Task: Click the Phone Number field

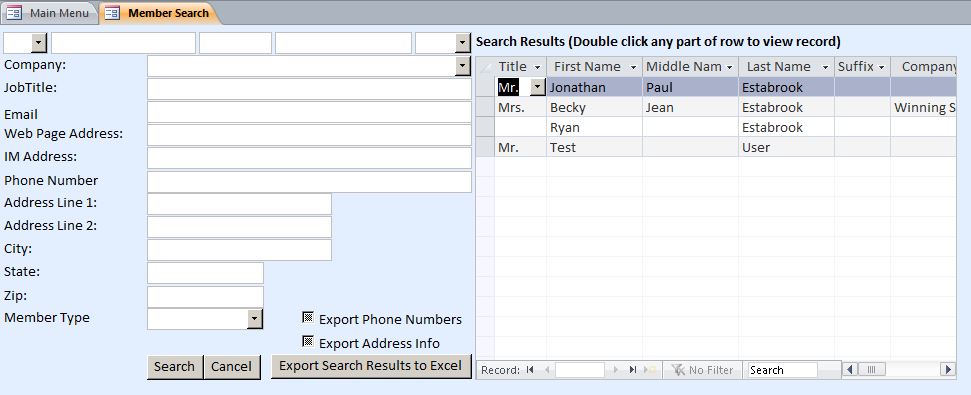Action: 309,181
